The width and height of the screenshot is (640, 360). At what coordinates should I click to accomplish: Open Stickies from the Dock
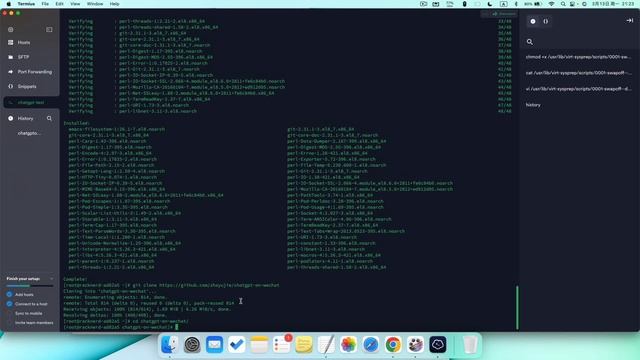(304, 344)
